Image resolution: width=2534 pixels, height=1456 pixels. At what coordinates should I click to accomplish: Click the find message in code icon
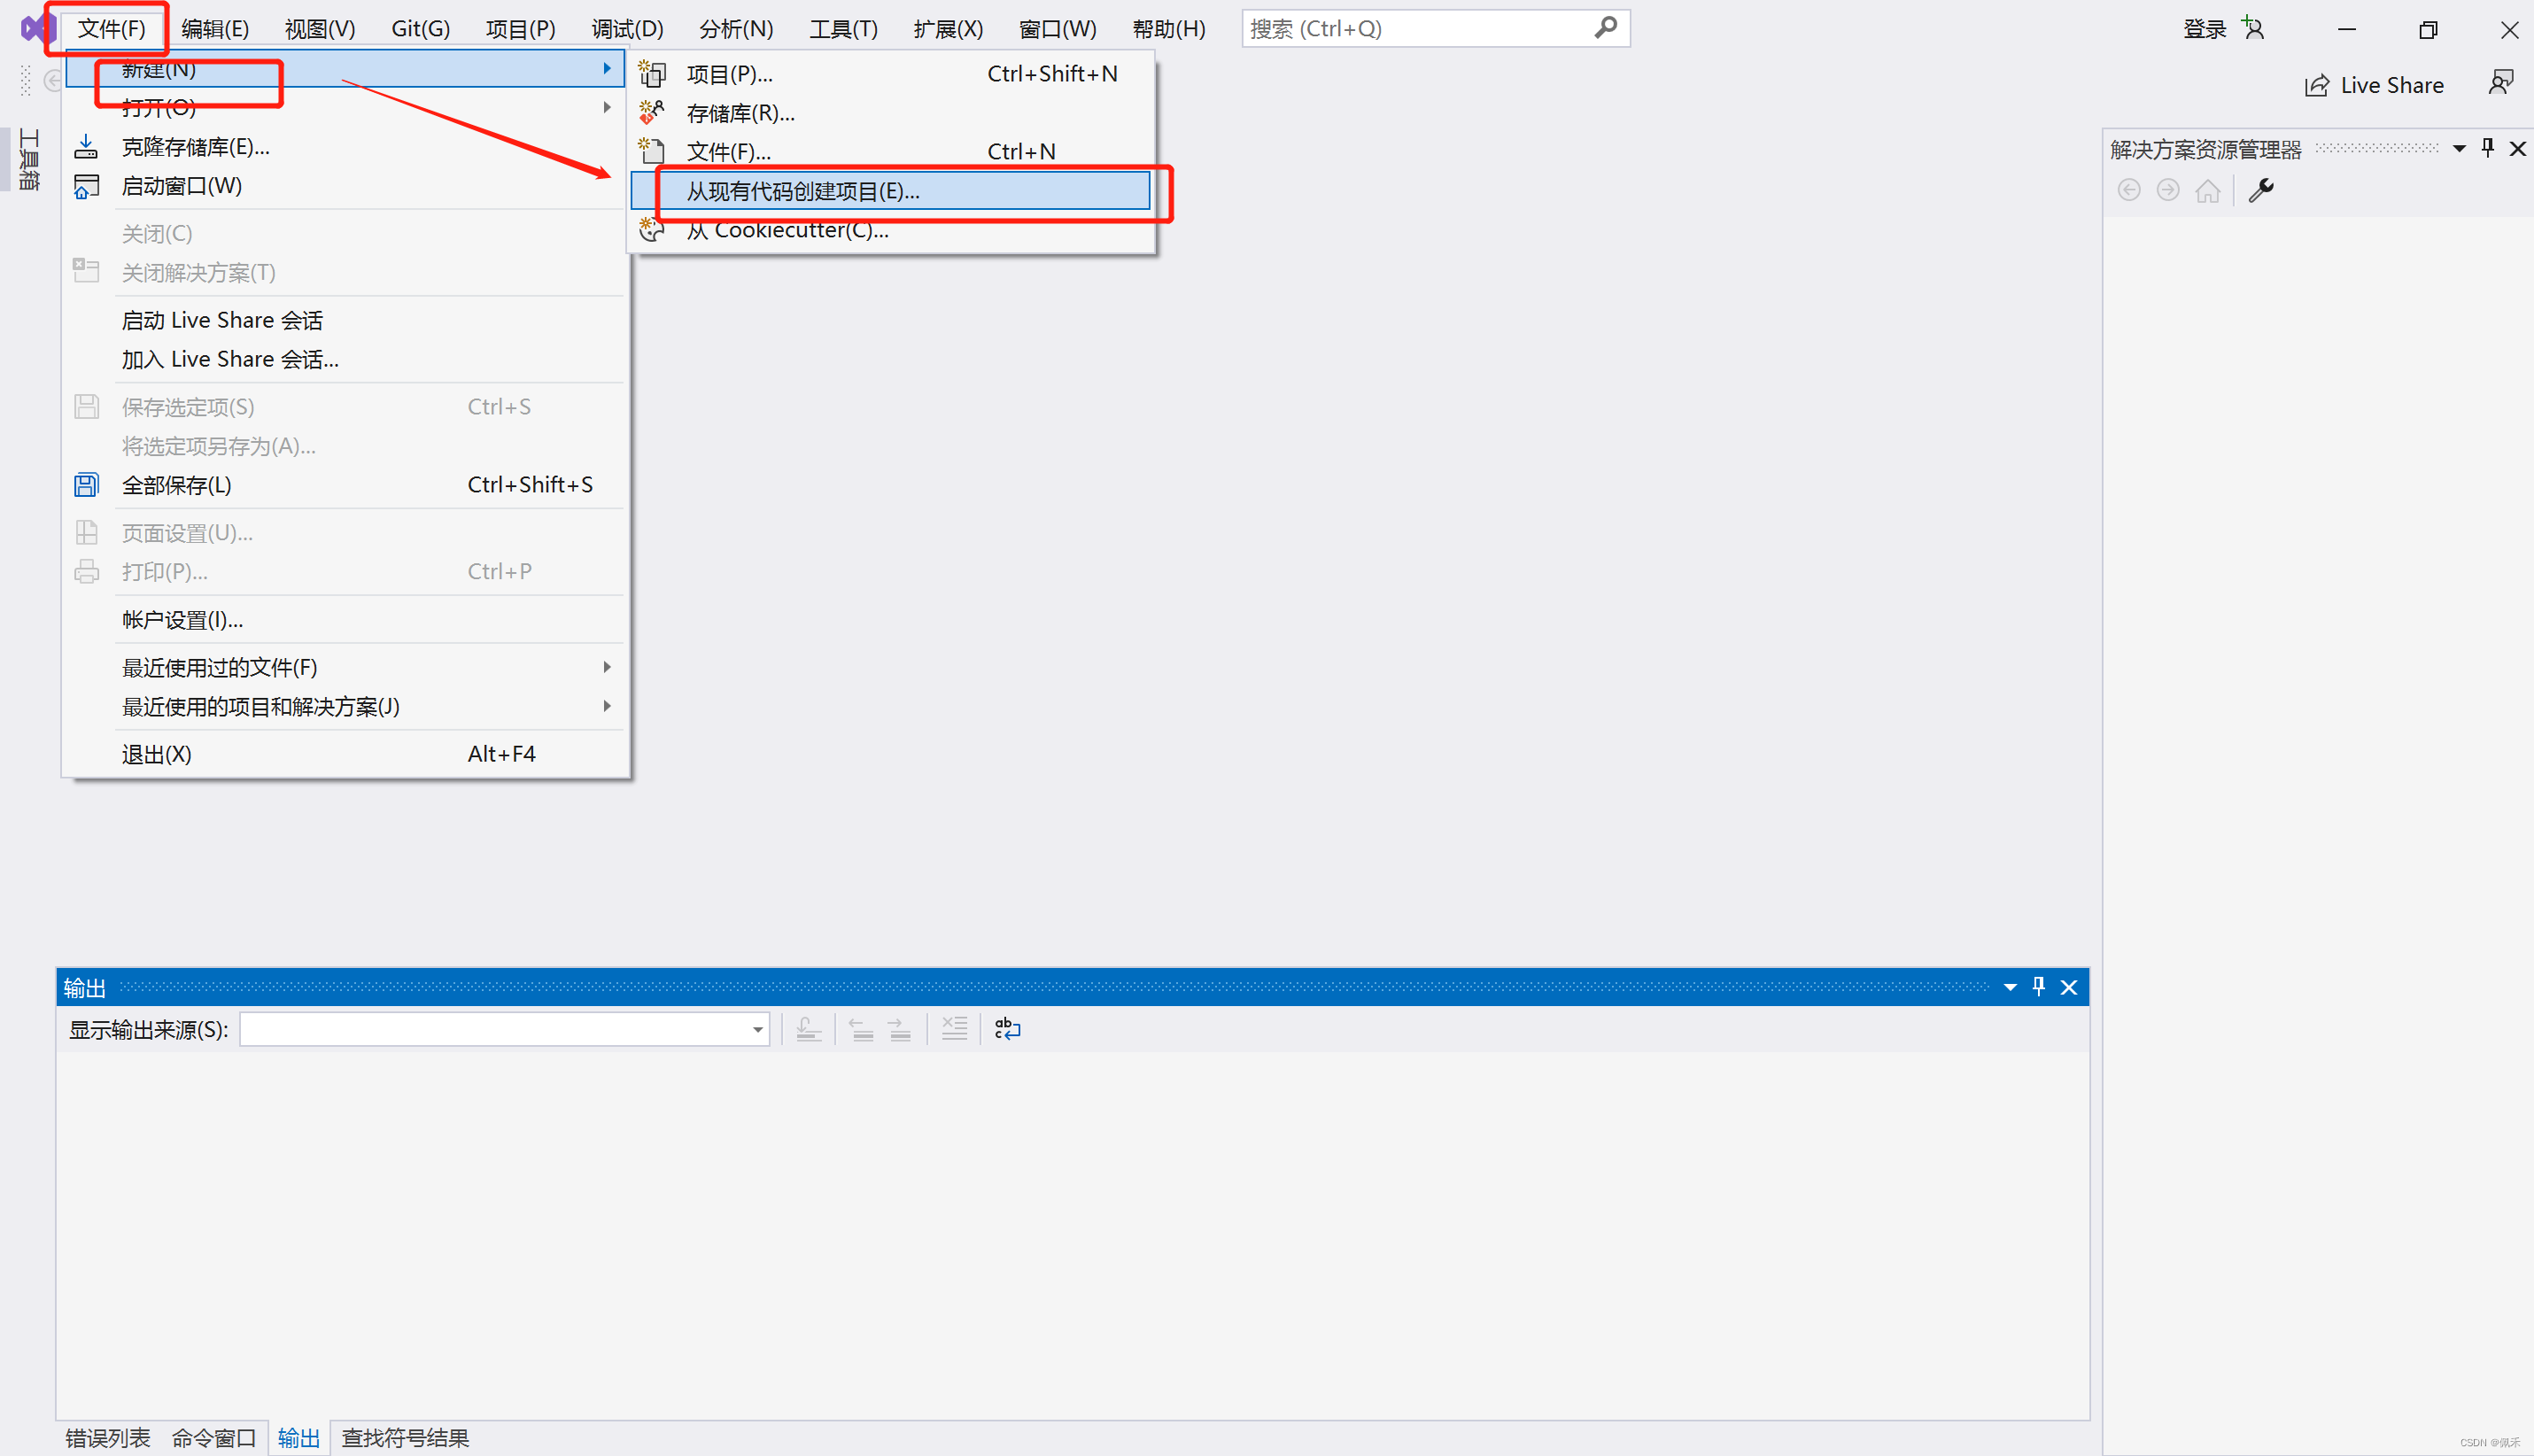pyautogui.click(x=808, y=1029)
